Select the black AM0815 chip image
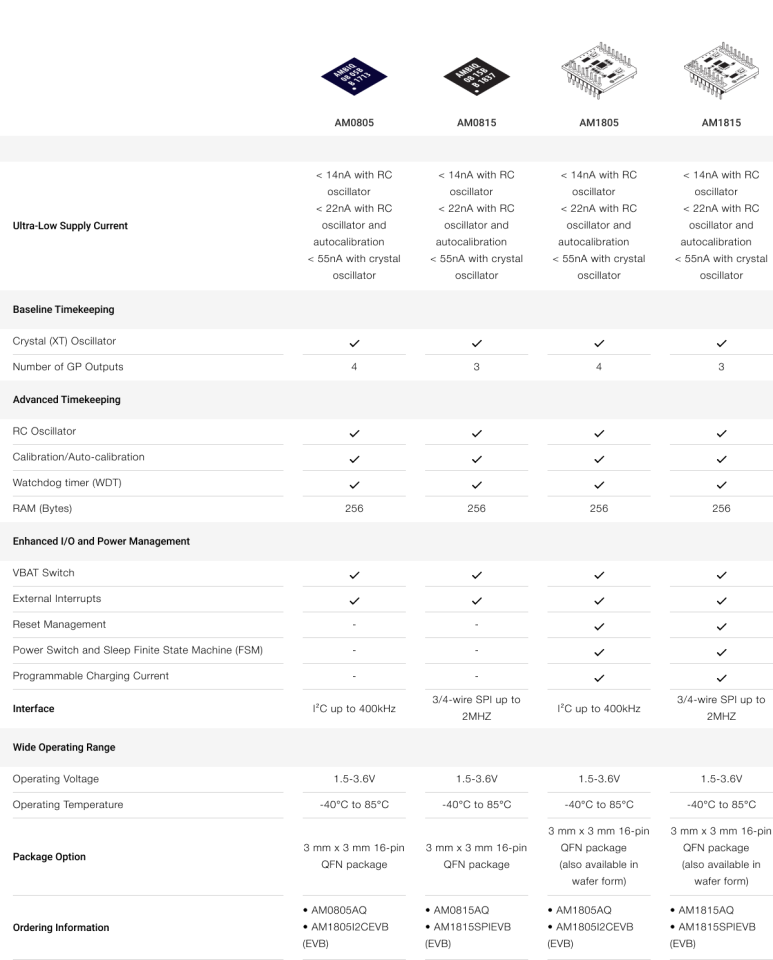The image size is (773, 960). pos(476,77)
